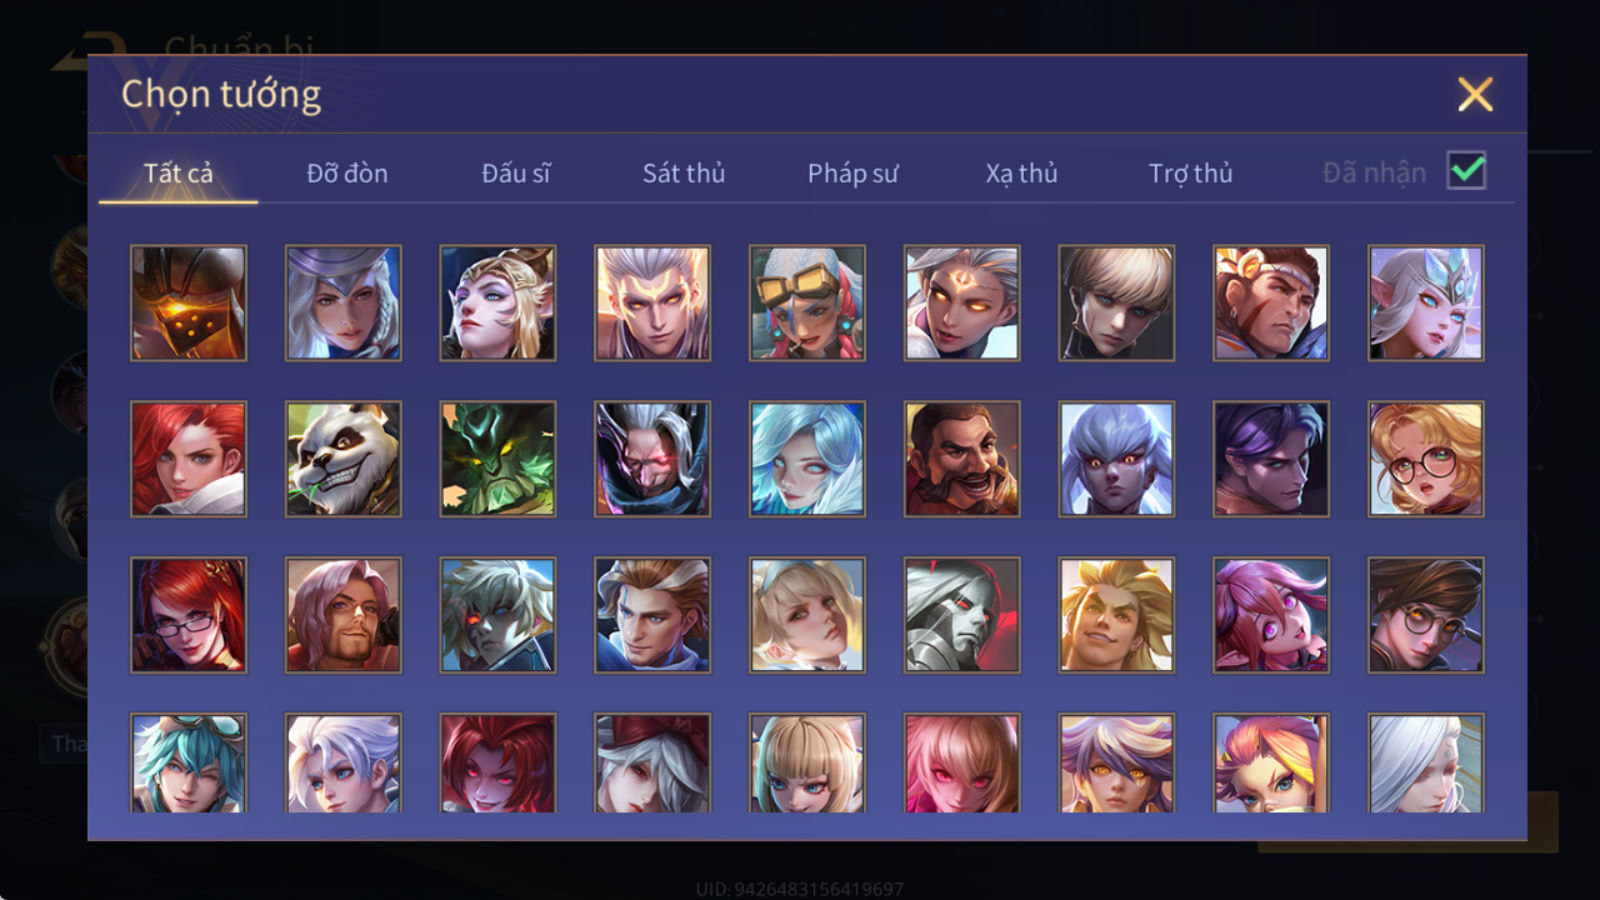1600x900 pixels.
Task: Pick the hero wearing yellow goggles
Action: click(x=807, y=303)
